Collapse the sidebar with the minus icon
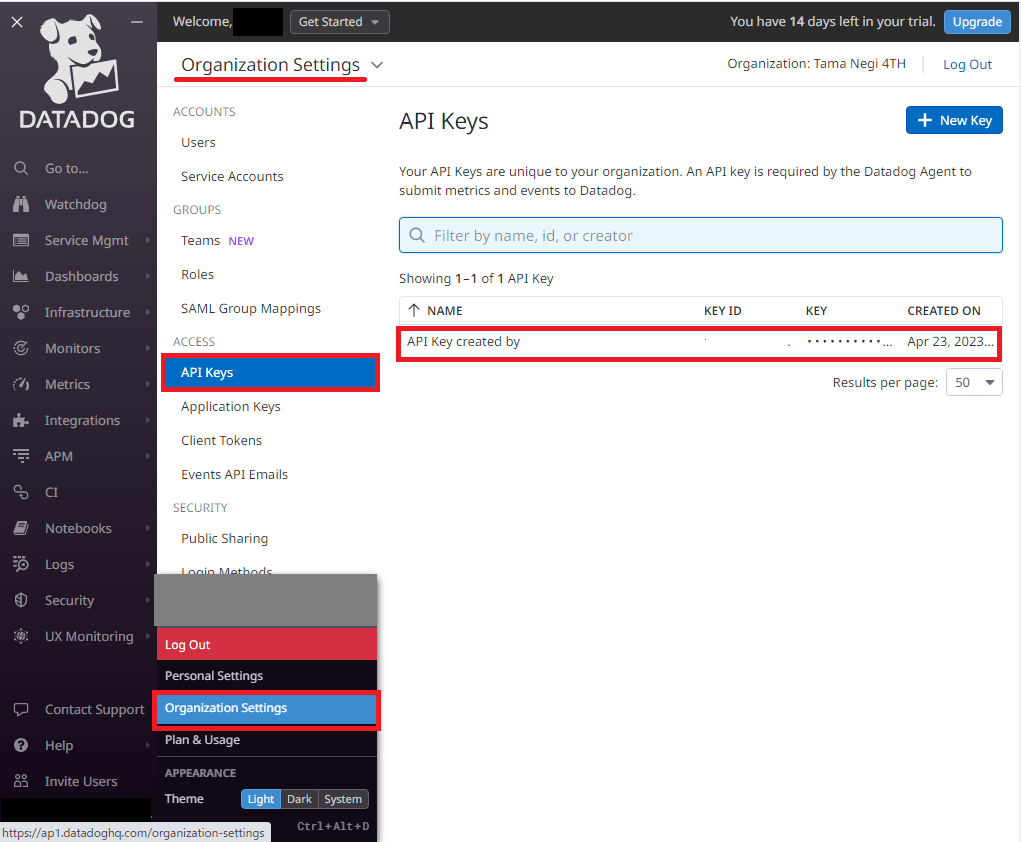 (137, 22)
